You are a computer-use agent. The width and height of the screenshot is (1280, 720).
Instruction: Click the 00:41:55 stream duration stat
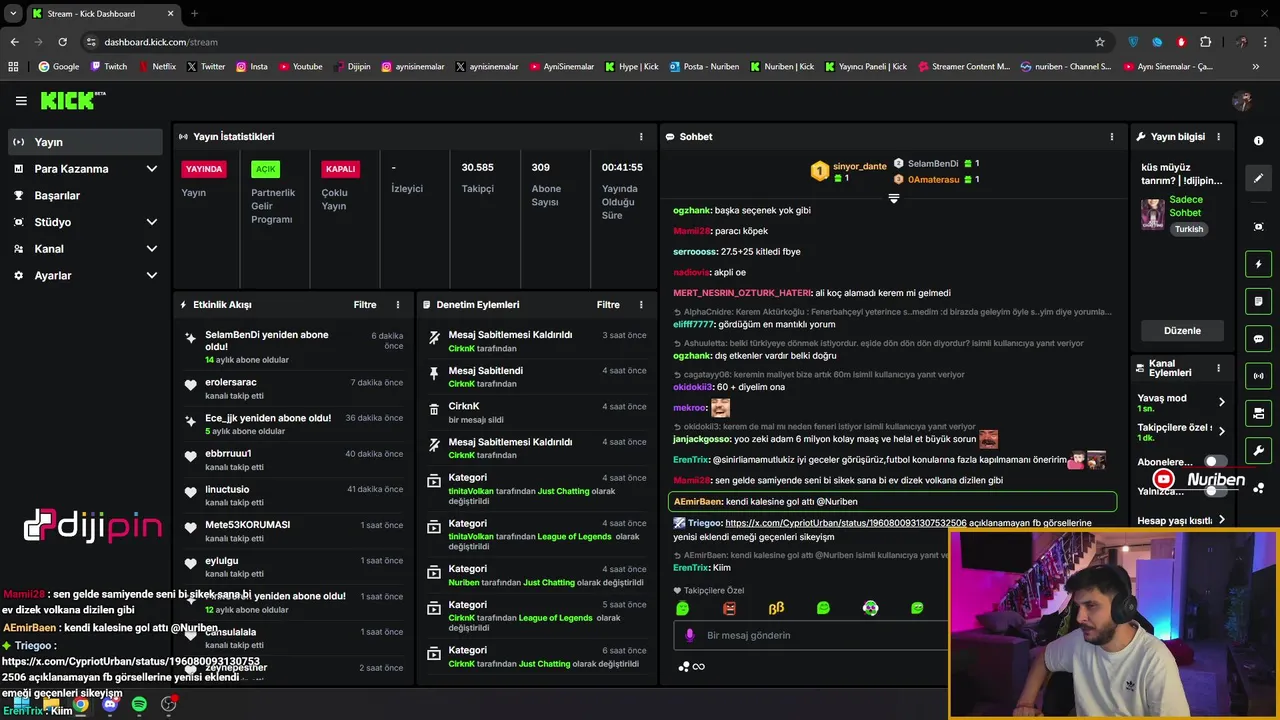tap(622, 190)
